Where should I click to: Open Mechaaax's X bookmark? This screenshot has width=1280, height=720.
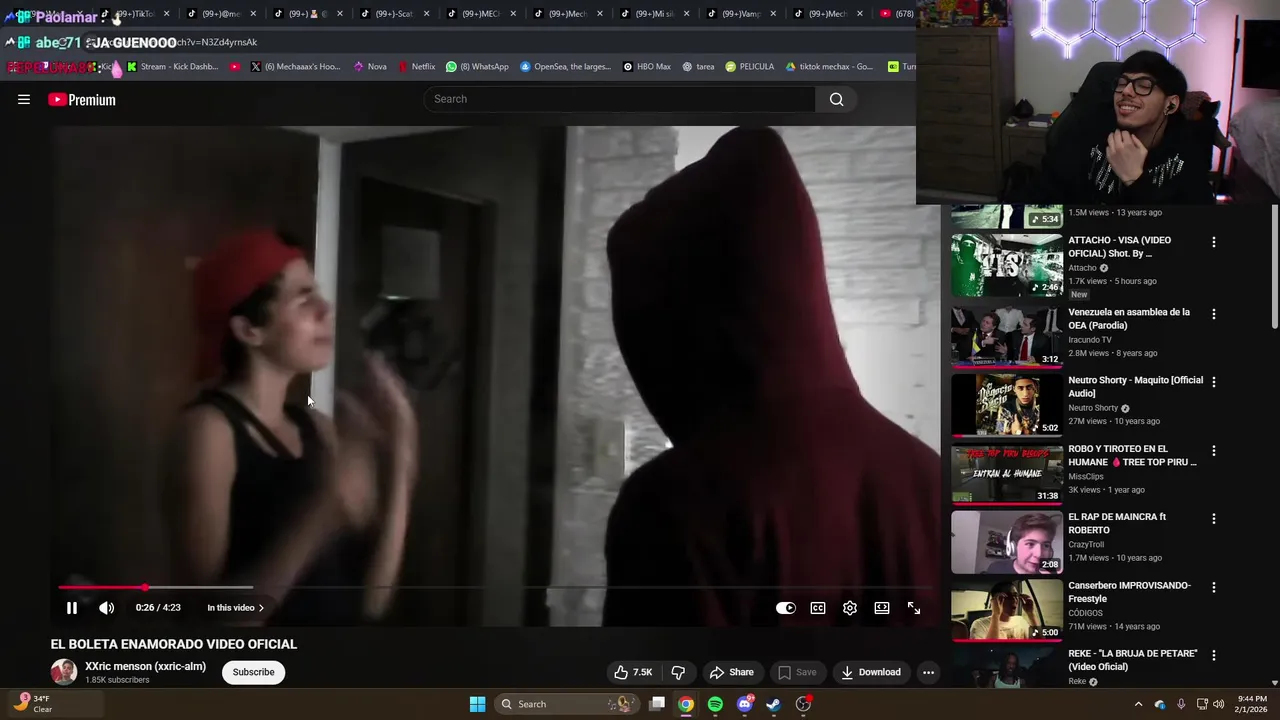(x=295, y=67)
